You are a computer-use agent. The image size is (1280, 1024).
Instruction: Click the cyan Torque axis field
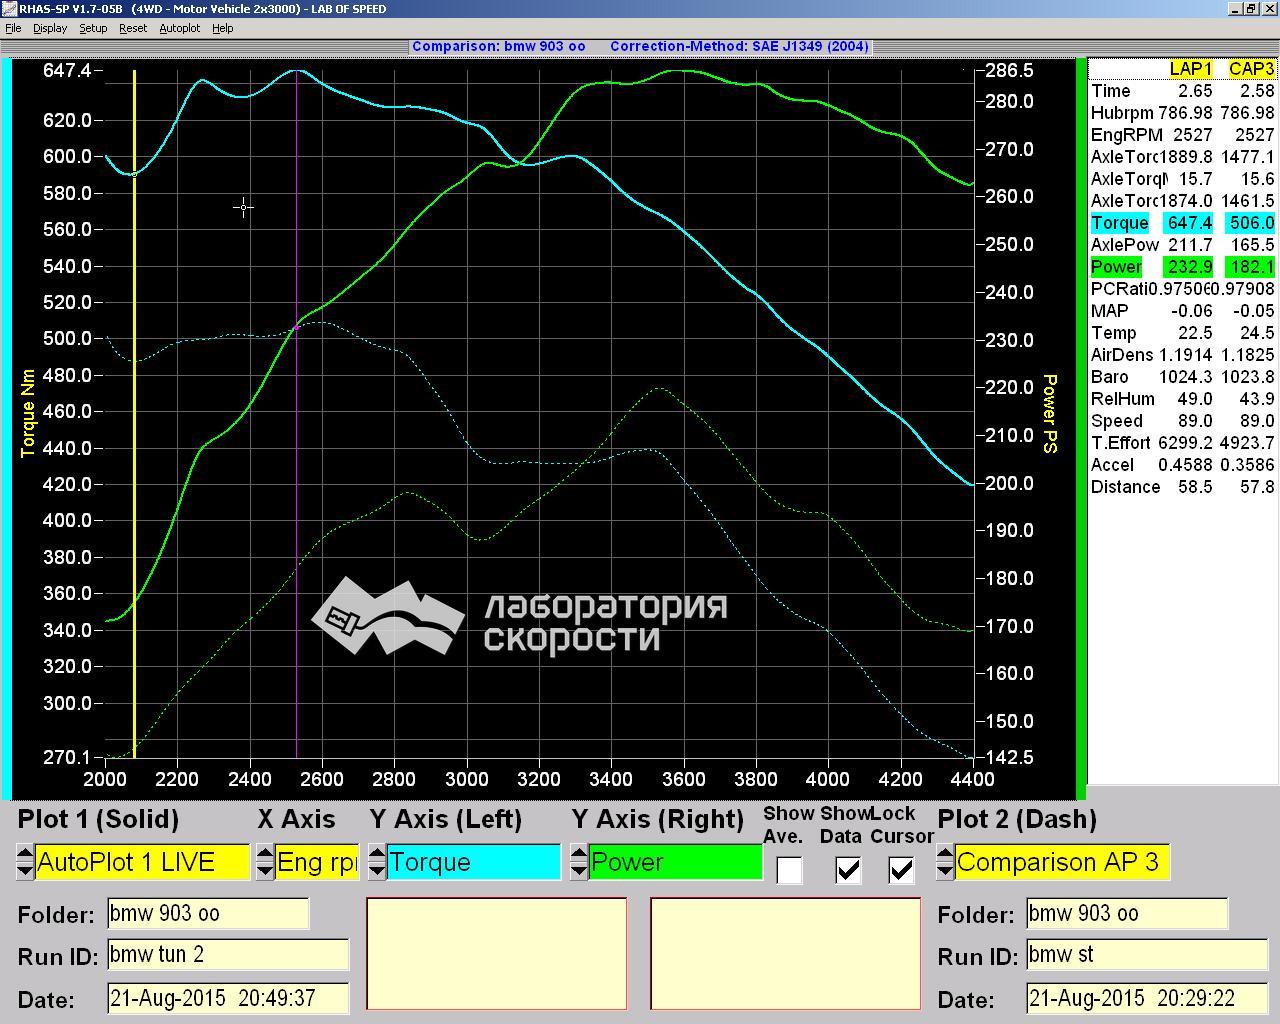tap(473, 862)
